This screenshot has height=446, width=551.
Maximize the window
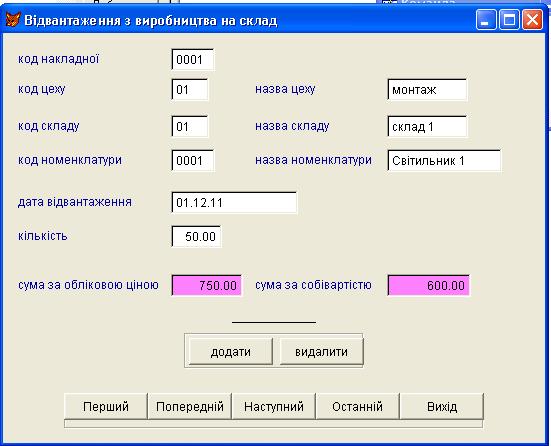[x=509, y=20]
